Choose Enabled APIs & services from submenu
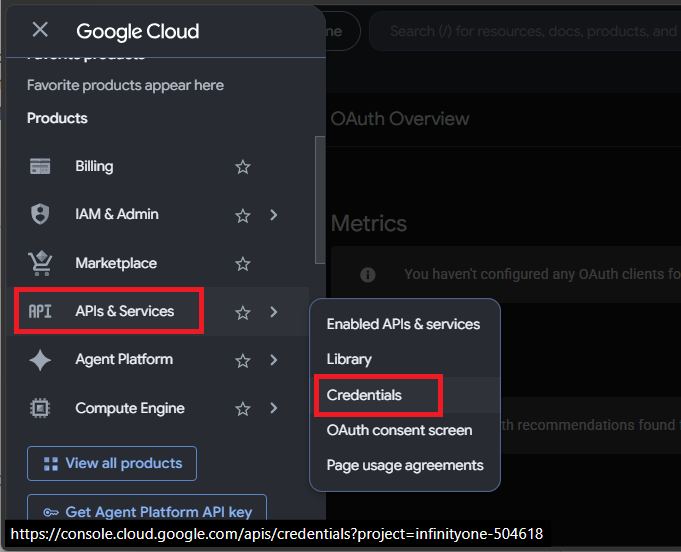681x552 pixels. point(403,324)
